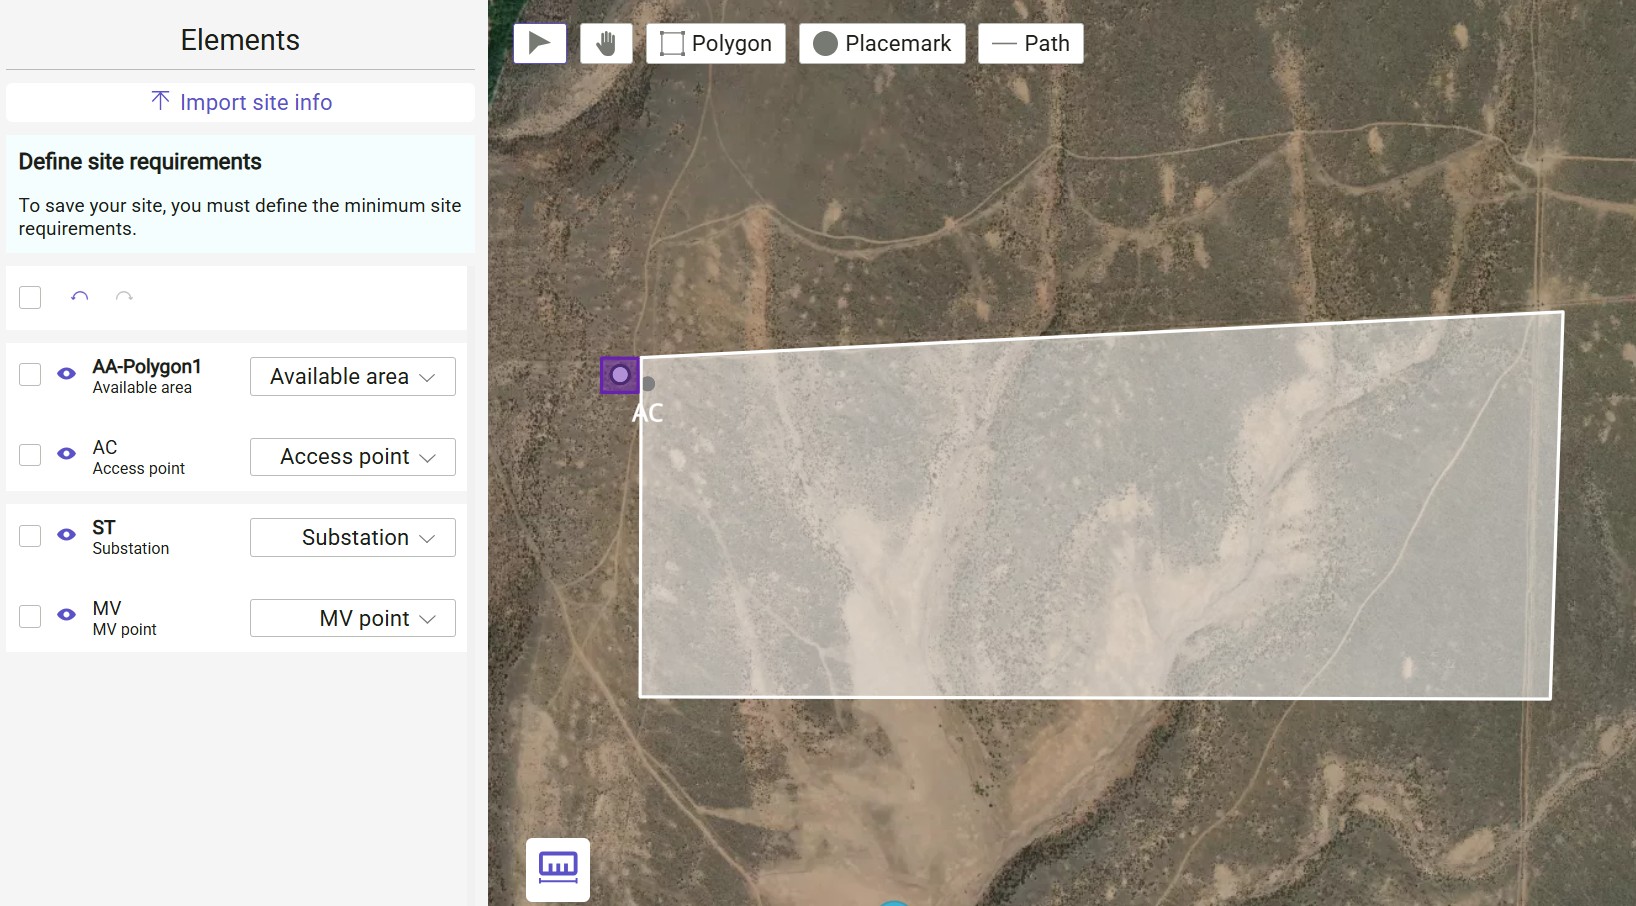Viewport: 1636px width, 906px height.
Task: Hide the AA-Polygon1 available area
Action: pyautogui.click(x=65, y=374)
